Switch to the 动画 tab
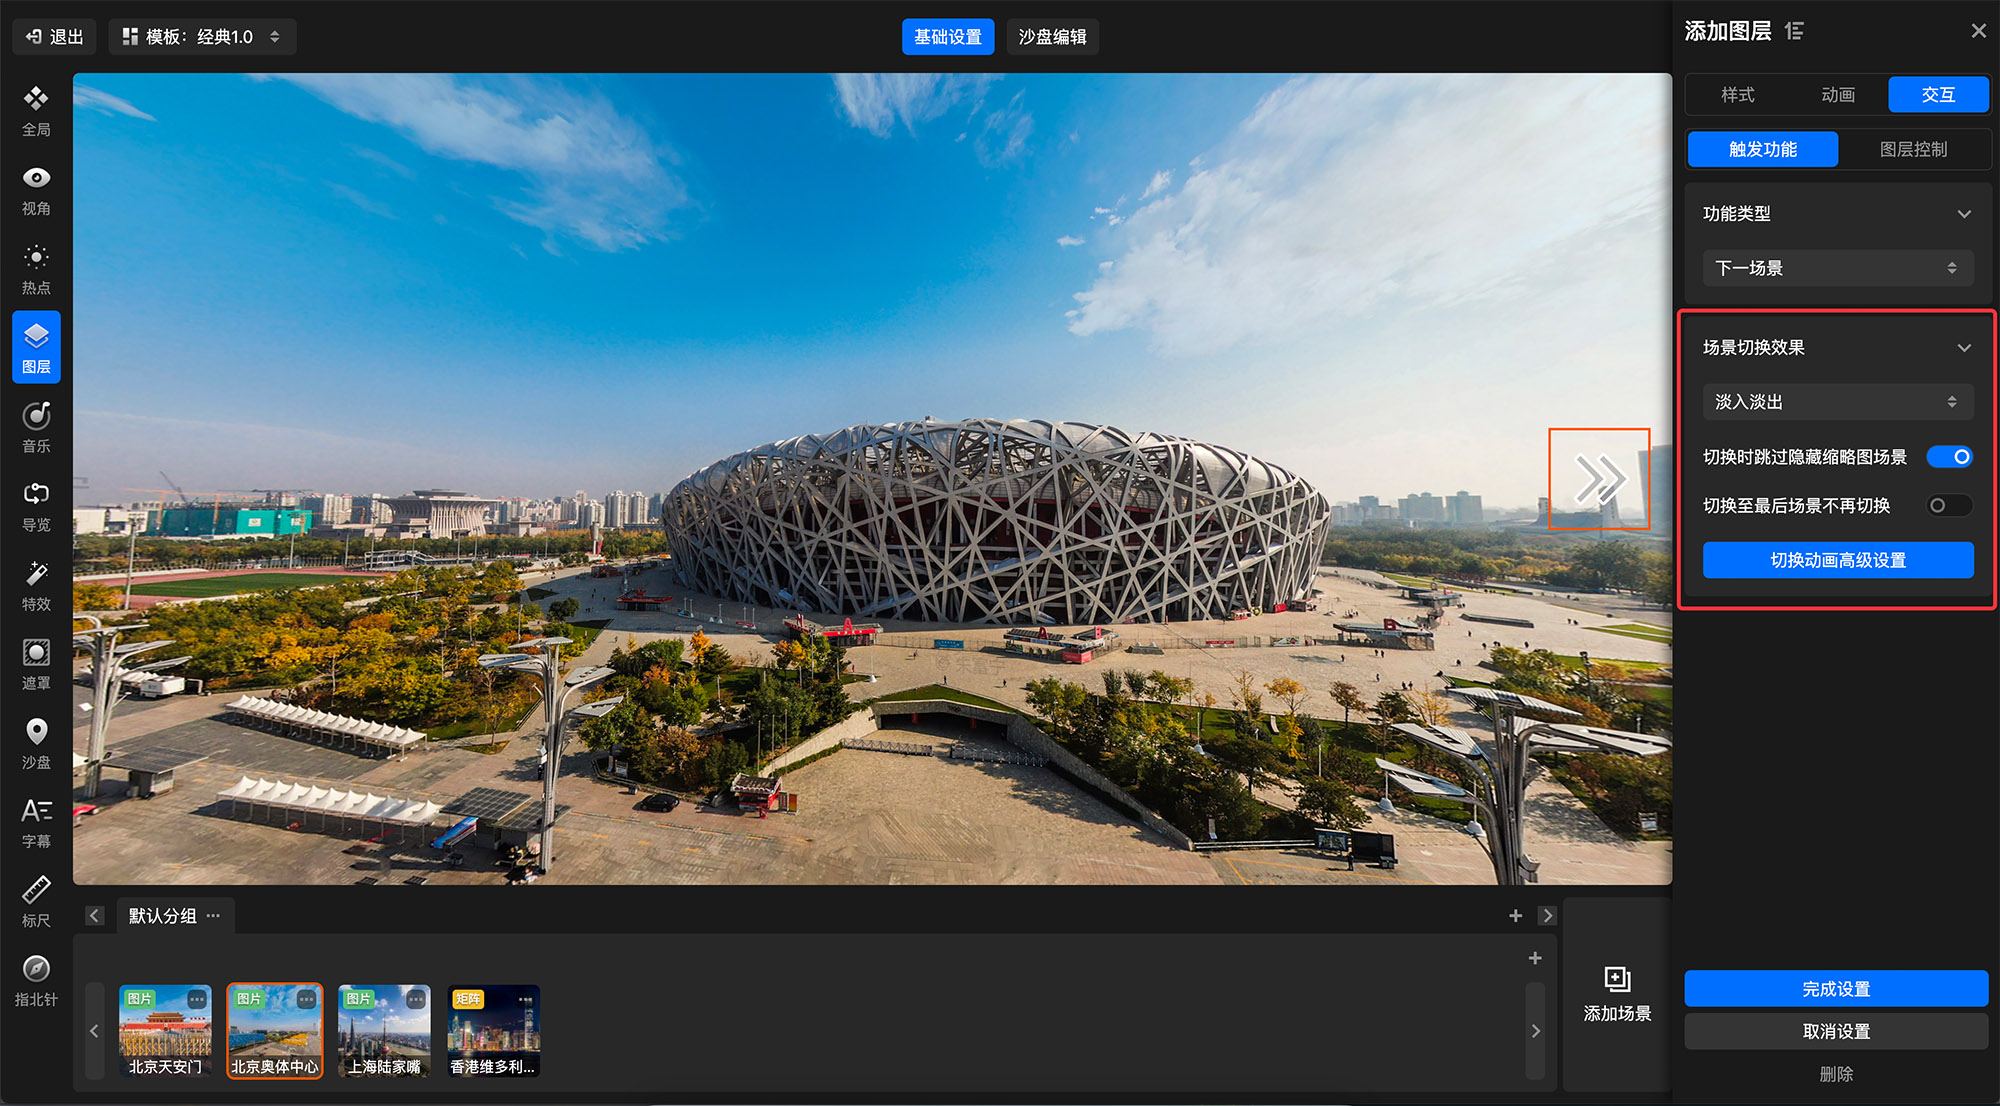This screenshot has width=2000, height=1106. 1837,95
